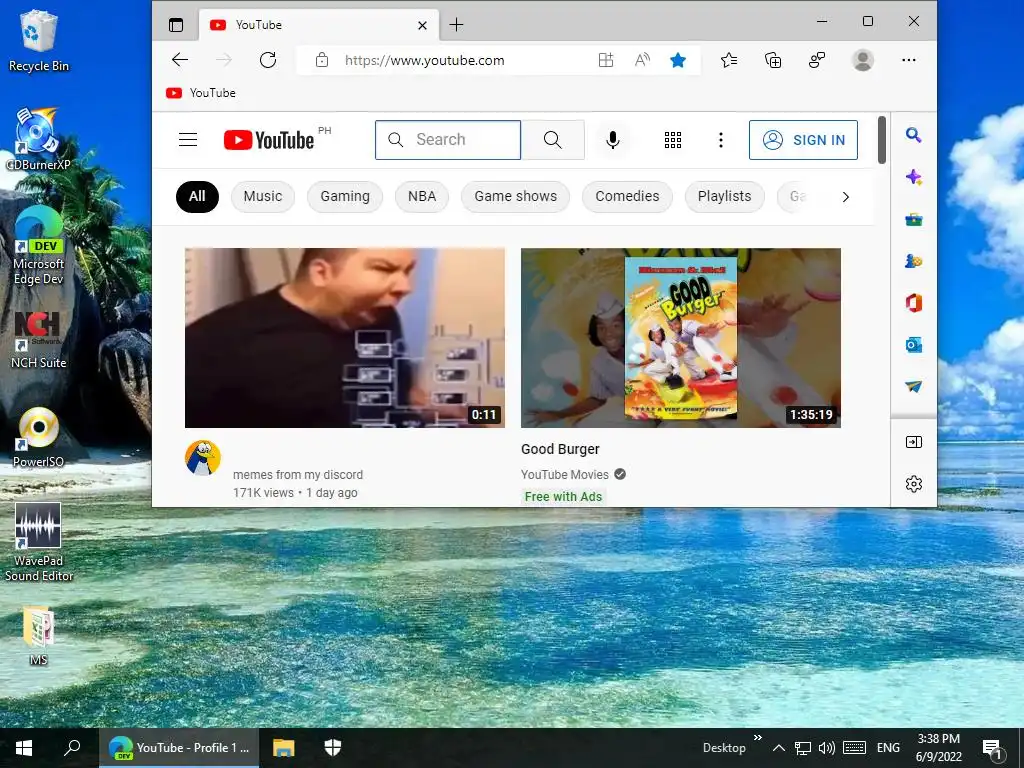This screenshot has width=1024, height=768.
Task: Open Recycle Bin on the desktop
Action: click(x=39, y=40)
